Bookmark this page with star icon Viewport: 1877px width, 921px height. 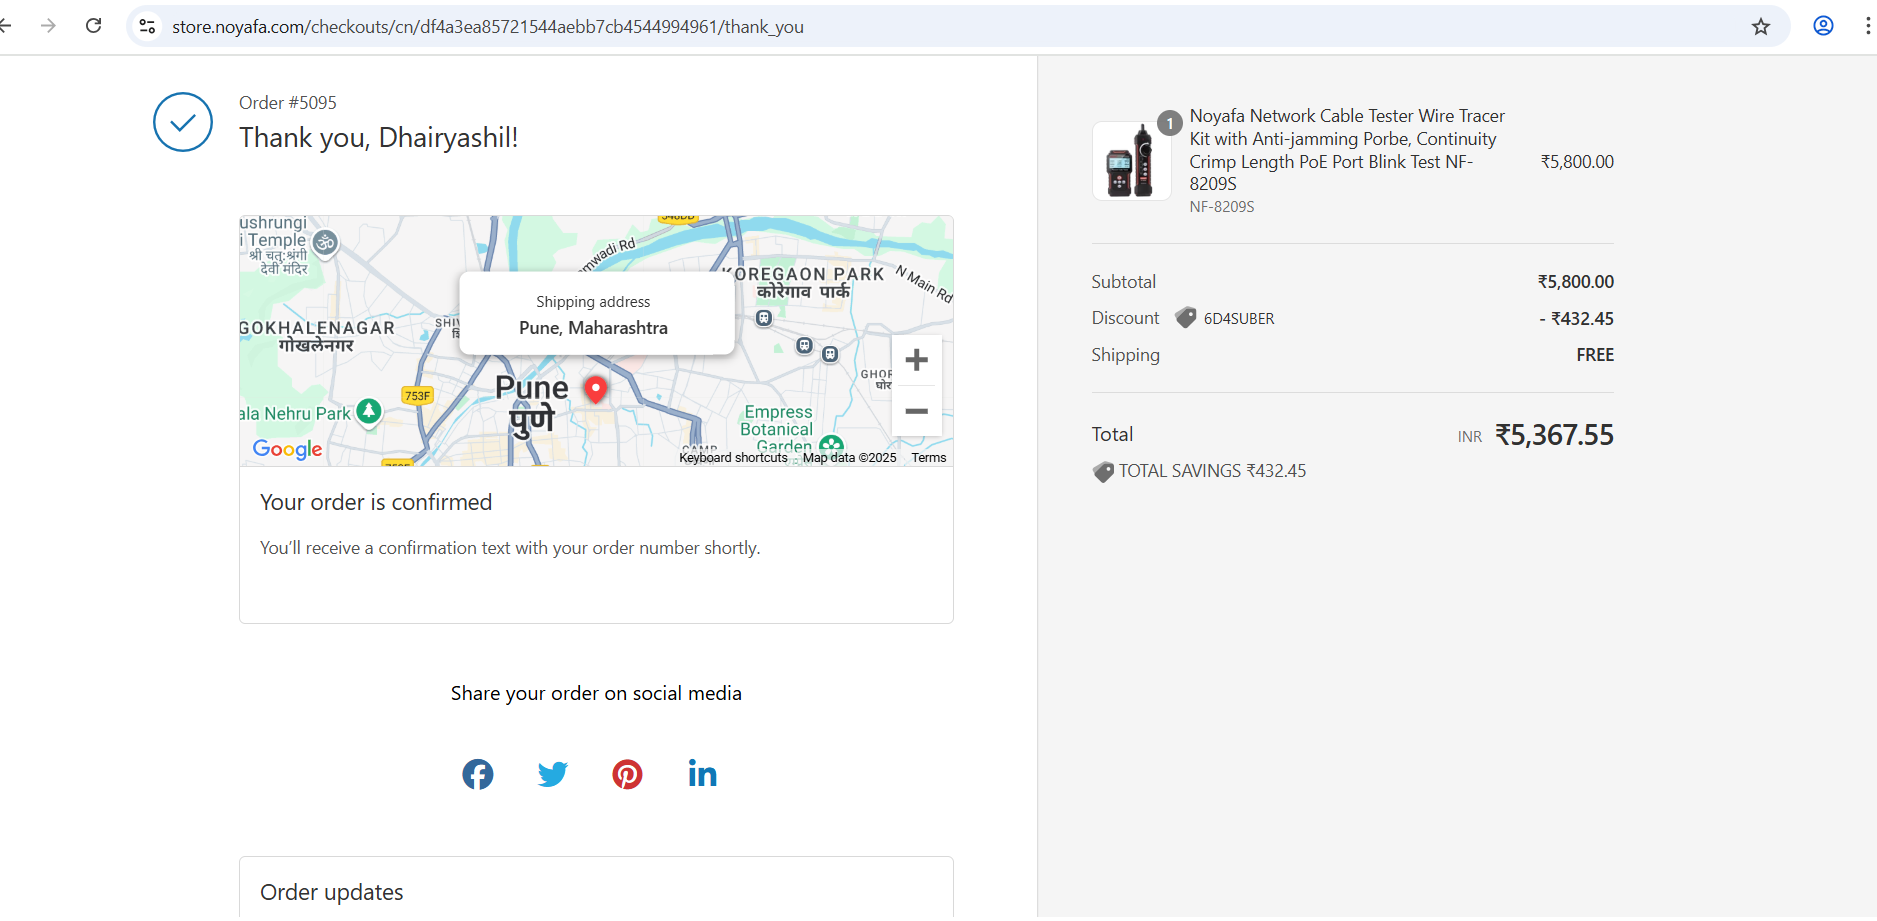coord(1761,26)
